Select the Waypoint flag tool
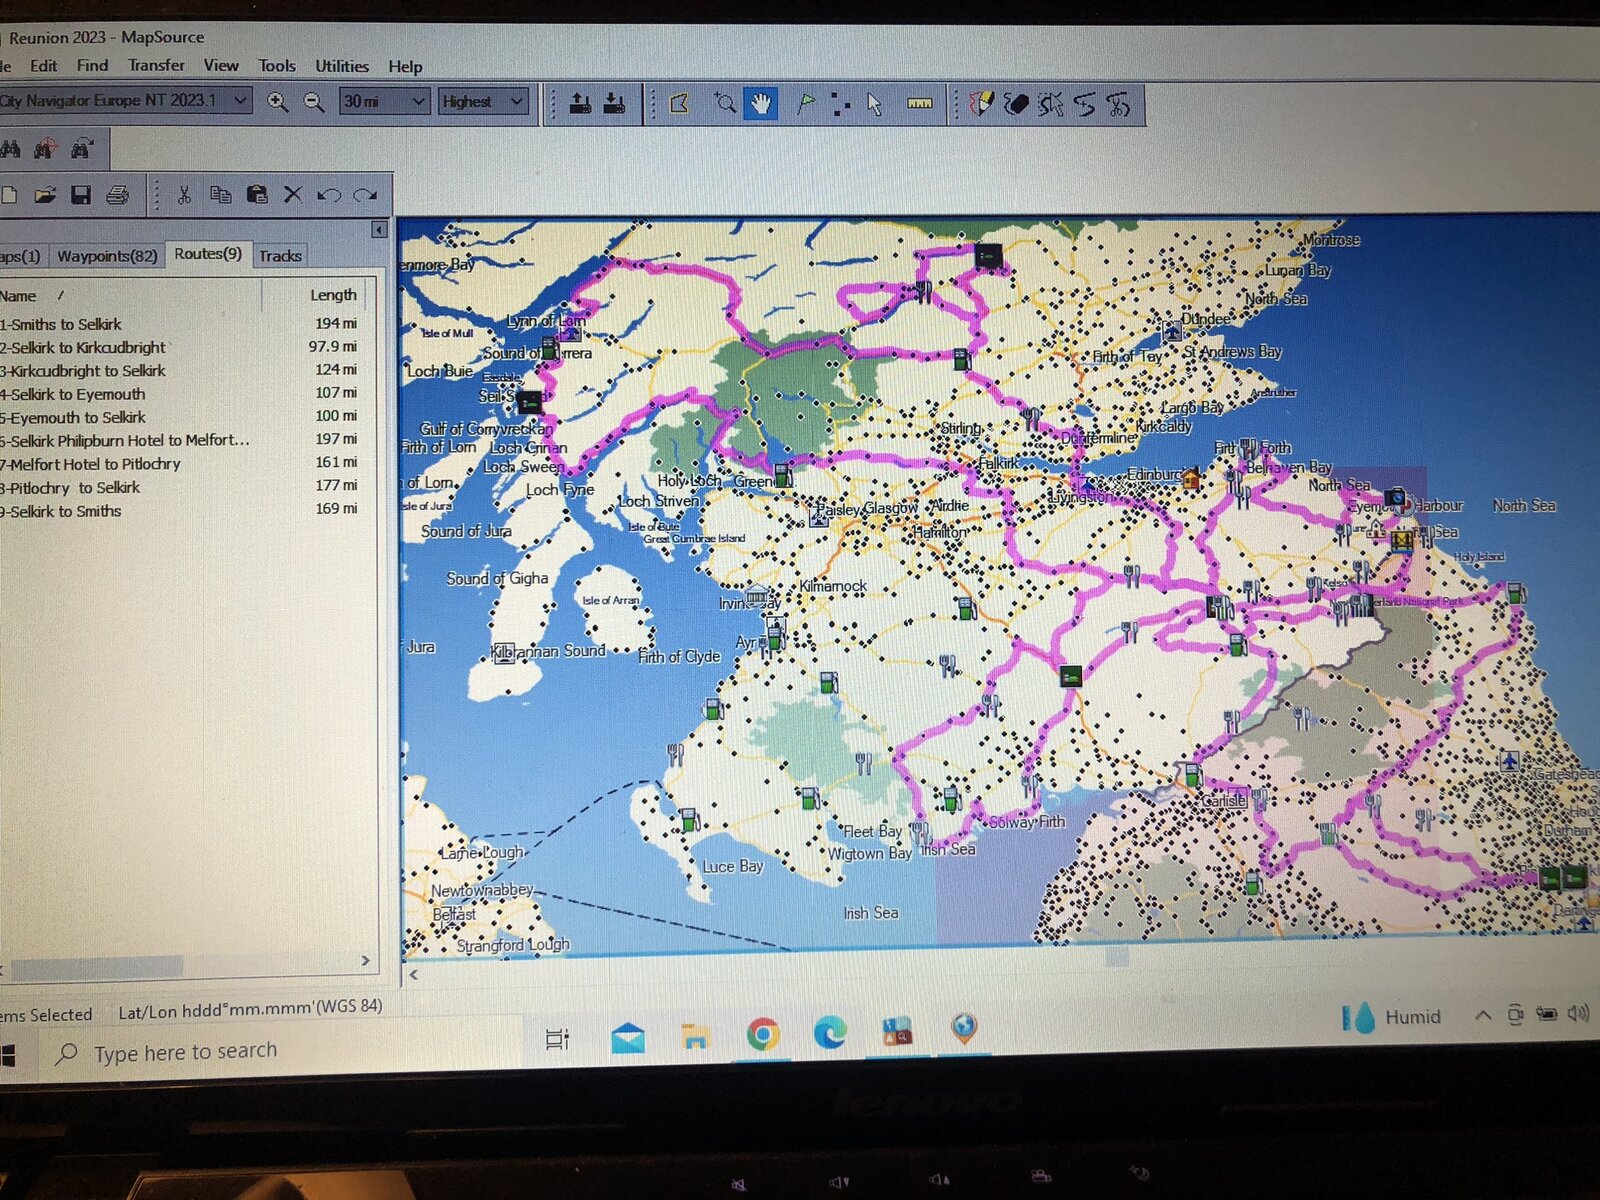Image resolution: width=1600 pixels, height=1200 pixels. pos(805,103)
